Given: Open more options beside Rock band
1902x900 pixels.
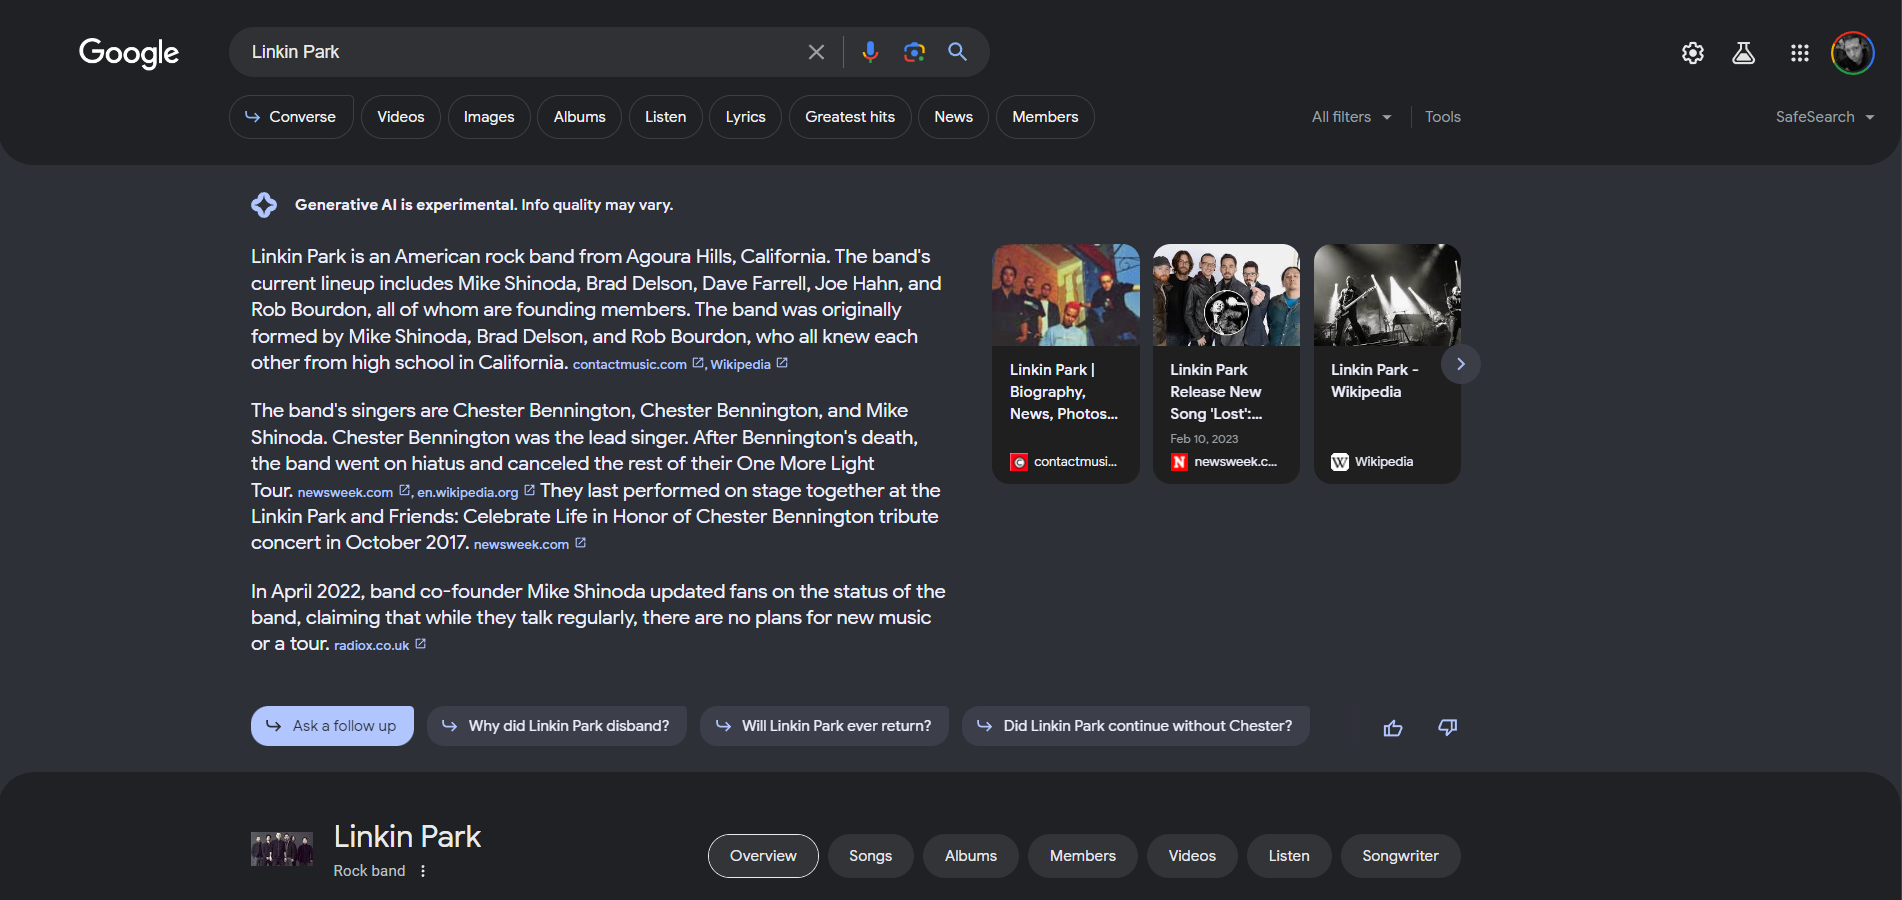Looking at the screenshot, I should (x=423, y=871).
